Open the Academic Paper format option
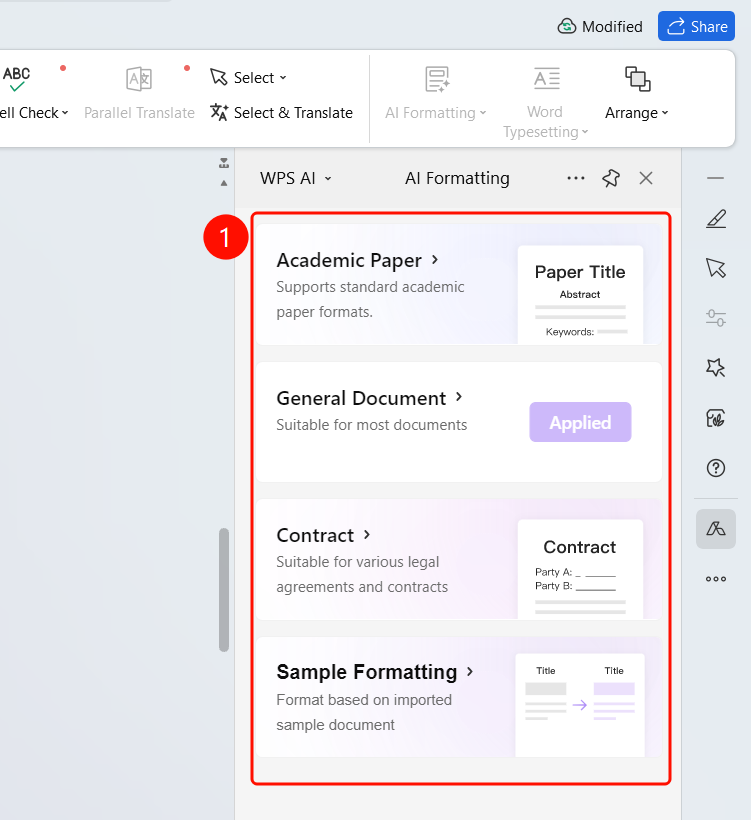The width and height of the screenshot is (751, 820). [459, 284]
